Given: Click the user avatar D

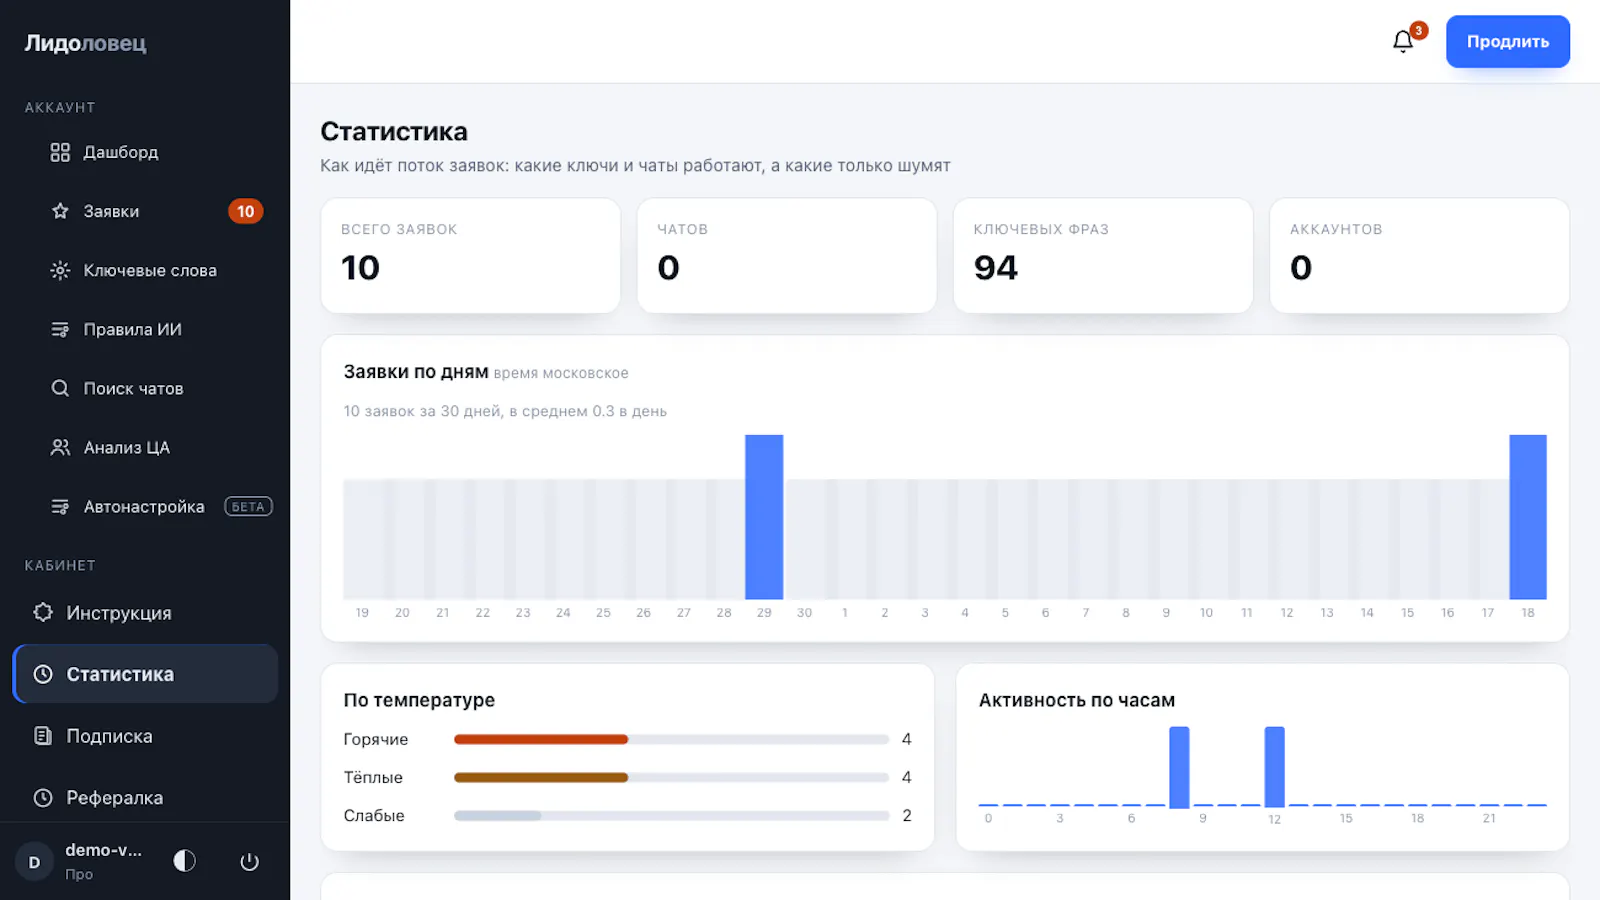Looking at the screenshot, I should [x=34, y=861].
